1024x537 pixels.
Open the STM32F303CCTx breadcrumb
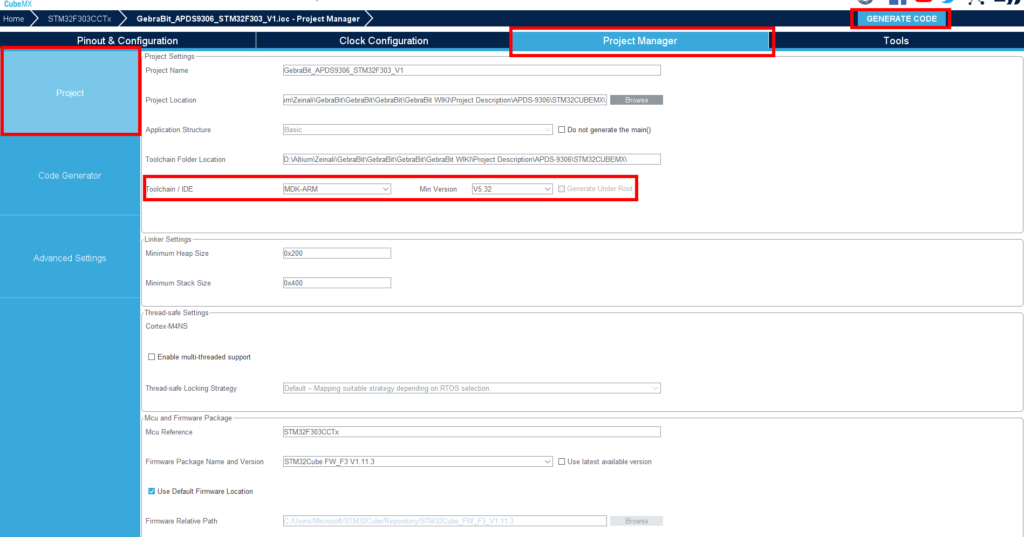point(79,19)
